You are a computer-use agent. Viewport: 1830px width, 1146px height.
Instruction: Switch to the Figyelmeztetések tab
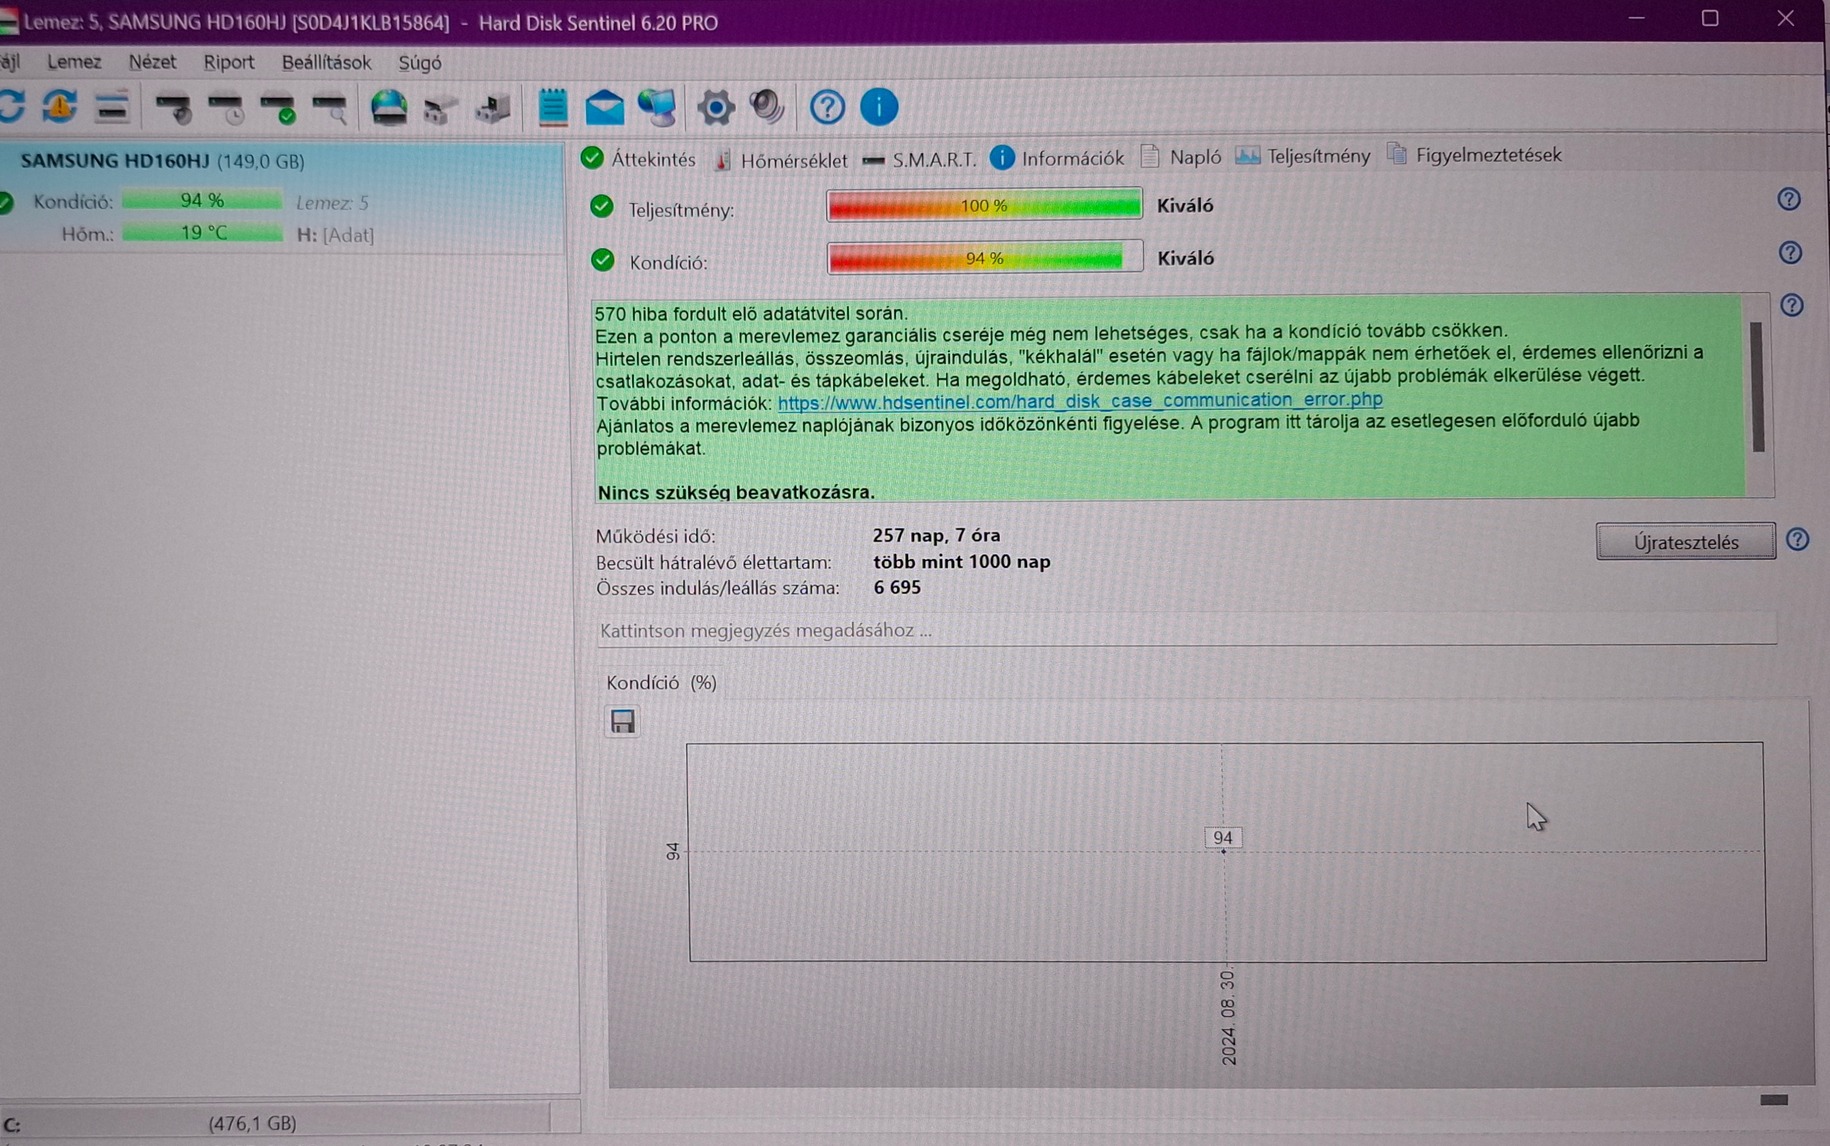coord(1474,155)
